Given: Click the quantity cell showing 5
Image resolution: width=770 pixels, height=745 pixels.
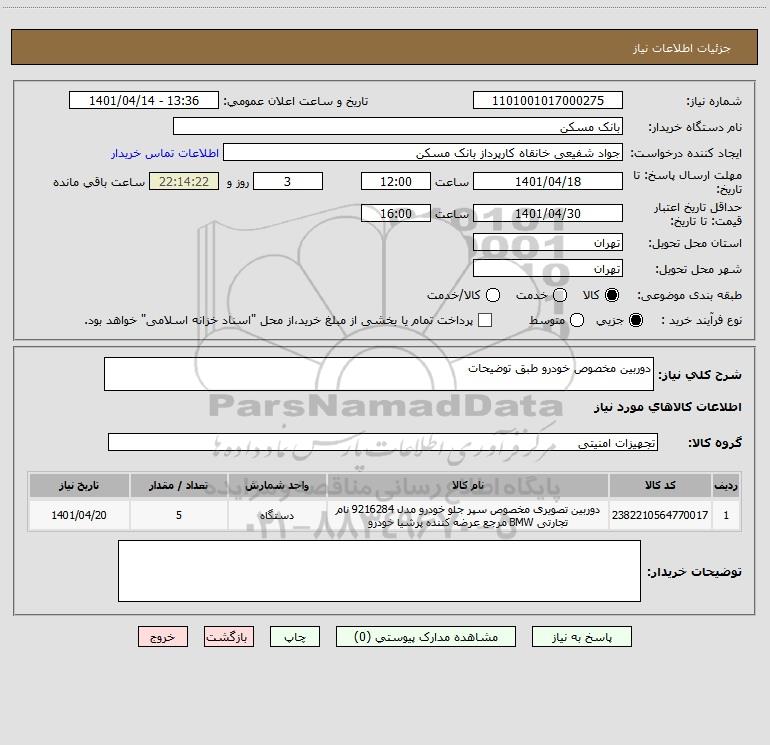Looking at the screenshot, I should [x=179, y=515].
